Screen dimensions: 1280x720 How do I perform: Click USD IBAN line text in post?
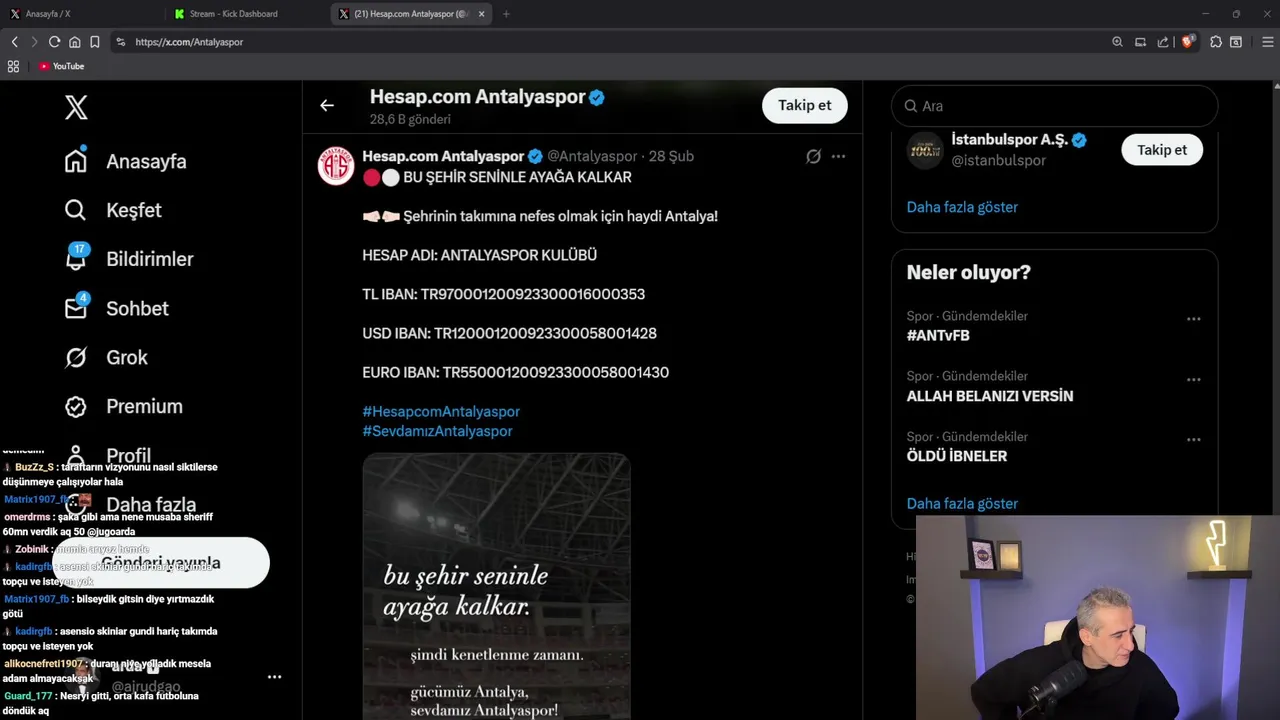pos(509,333)
